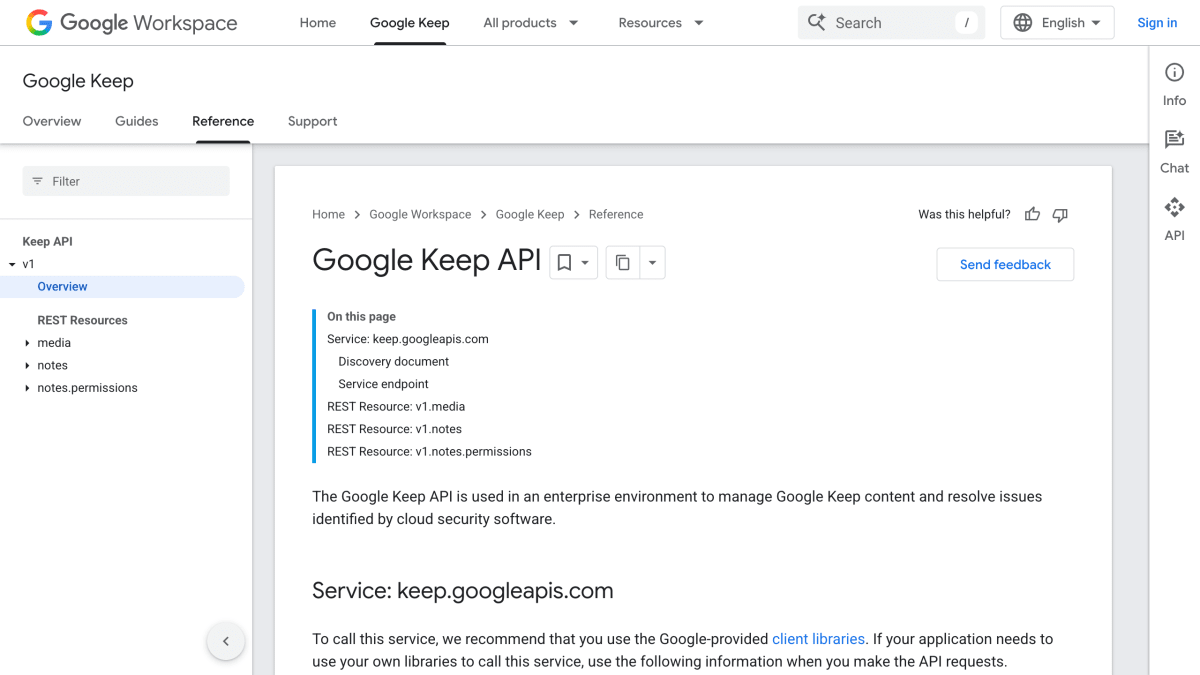The height and width of the screenshot is (675, 1200).
Task: Open the API side panel icon
Action: (1175, 207)
